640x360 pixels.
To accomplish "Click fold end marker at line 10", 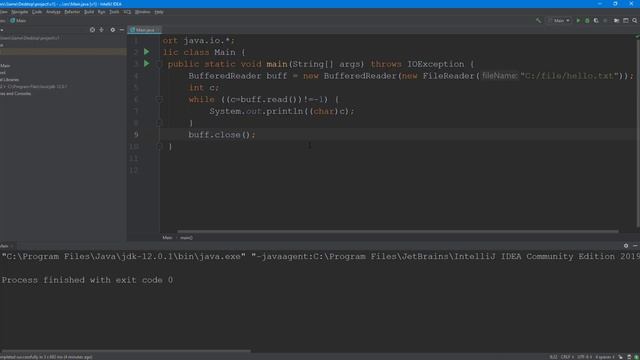I will 159,146.
